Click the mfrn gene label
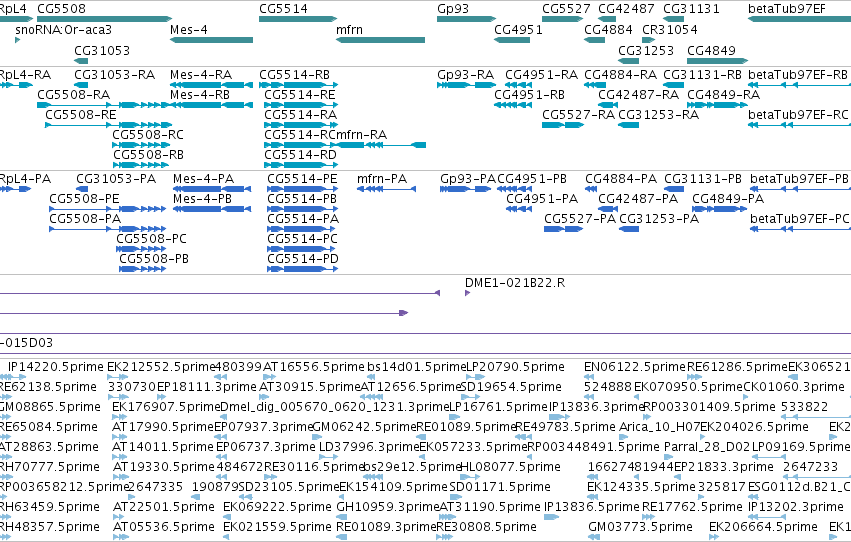 click(x=349, y=29)
